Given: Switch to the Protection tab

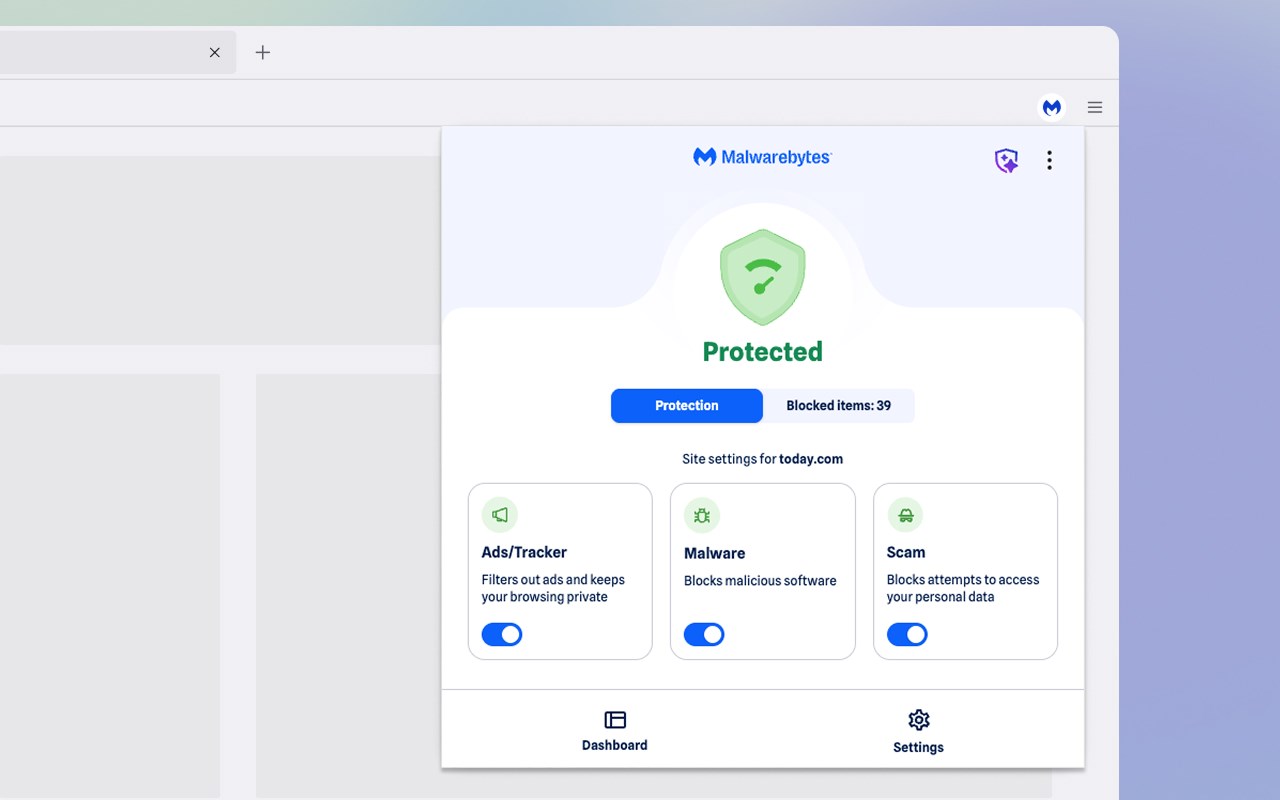Looking at the screenshot, I should click(x=687, y=406).
